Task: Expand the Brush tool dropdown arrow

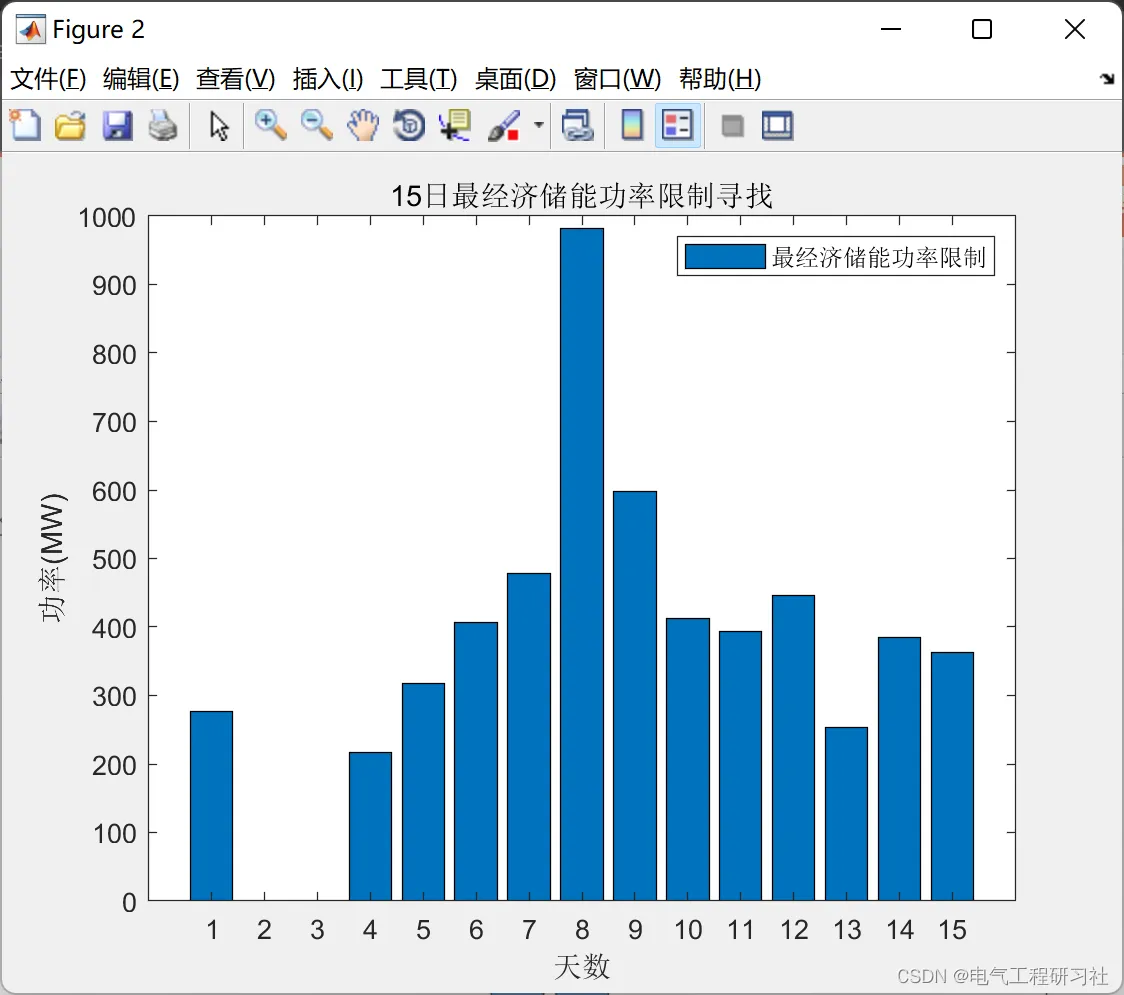Action: (x=539, y=125)
